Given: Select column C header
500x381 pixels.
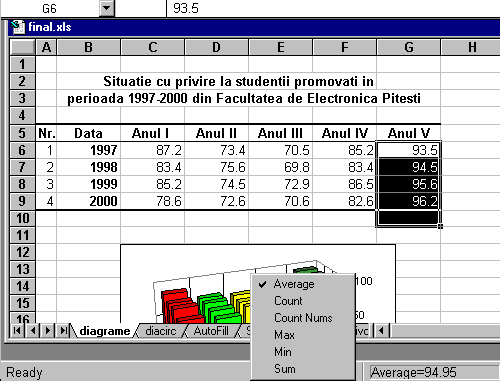Looking at the screenshot, I should (152, 47).
